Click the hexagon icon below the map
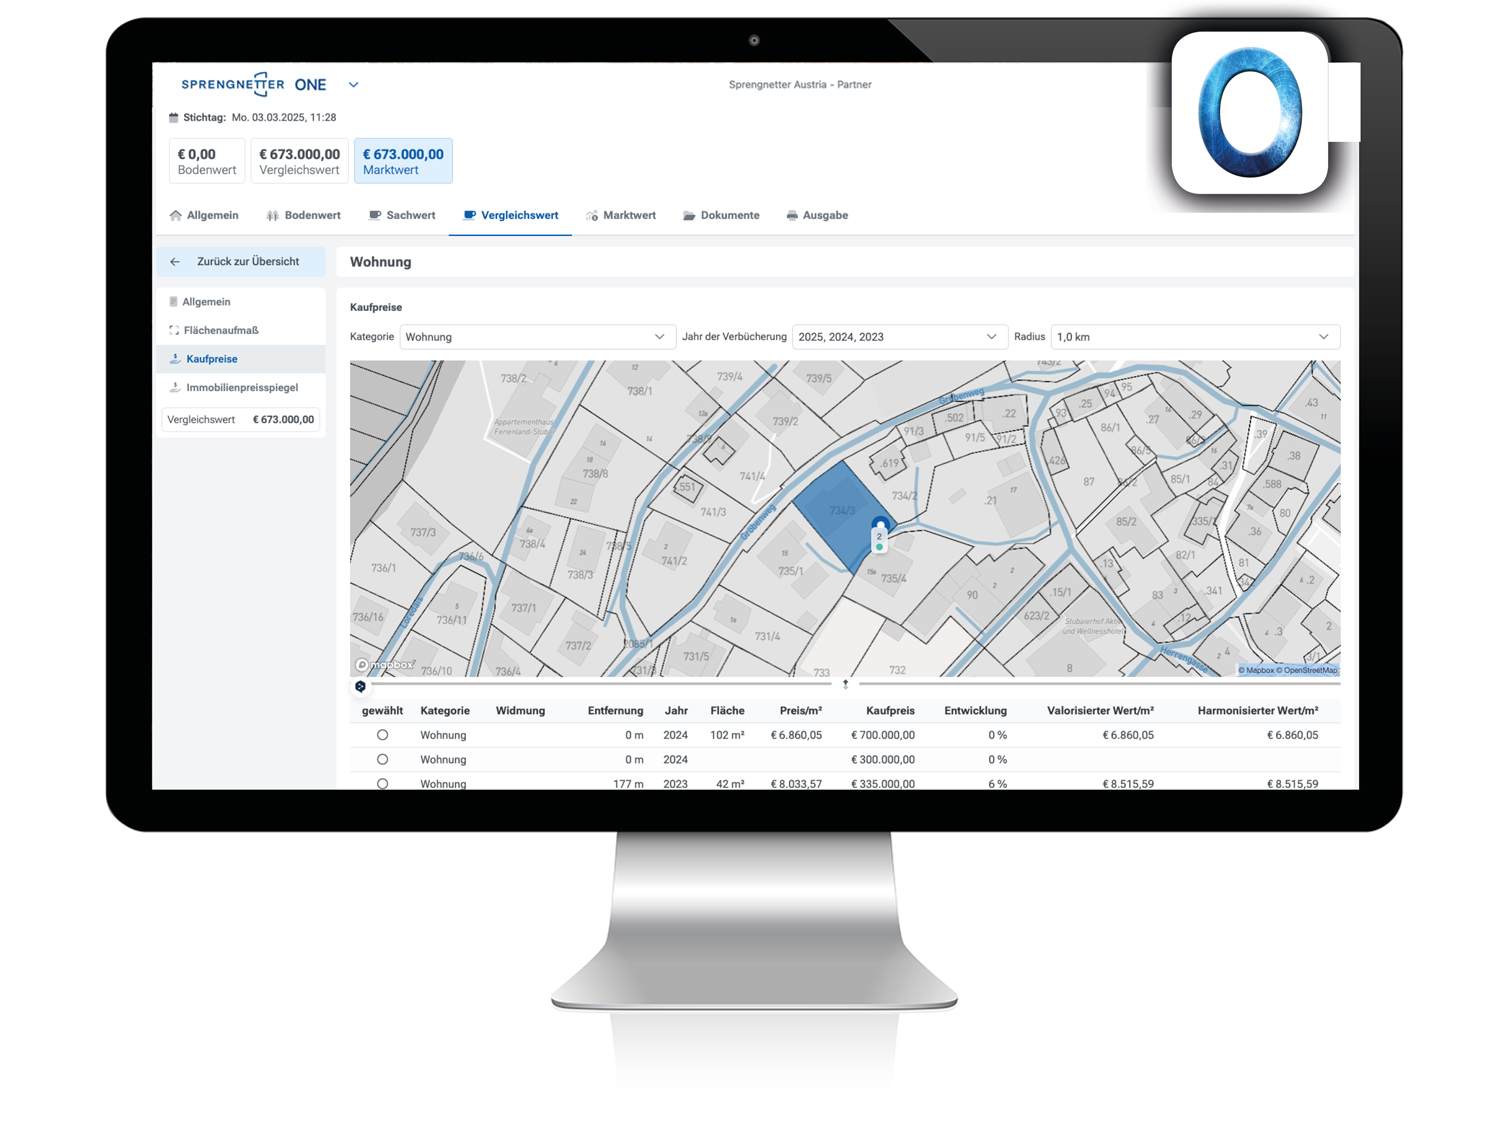Image resolution: width=1500 pixels, height=1133 pixels. [360, 687]
